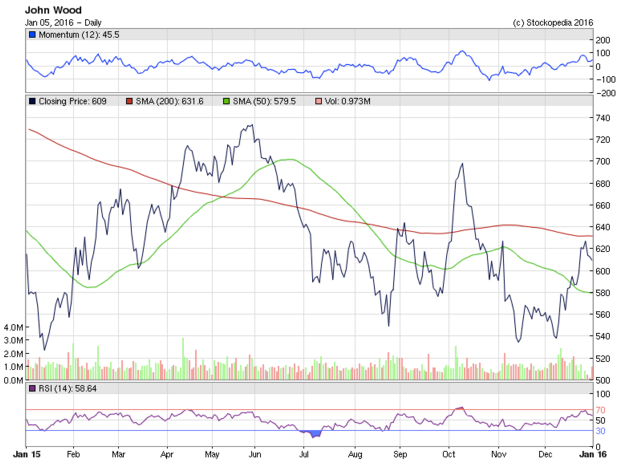
Task: Click the 'Apr' x-axis label
Action: (167, 455)
